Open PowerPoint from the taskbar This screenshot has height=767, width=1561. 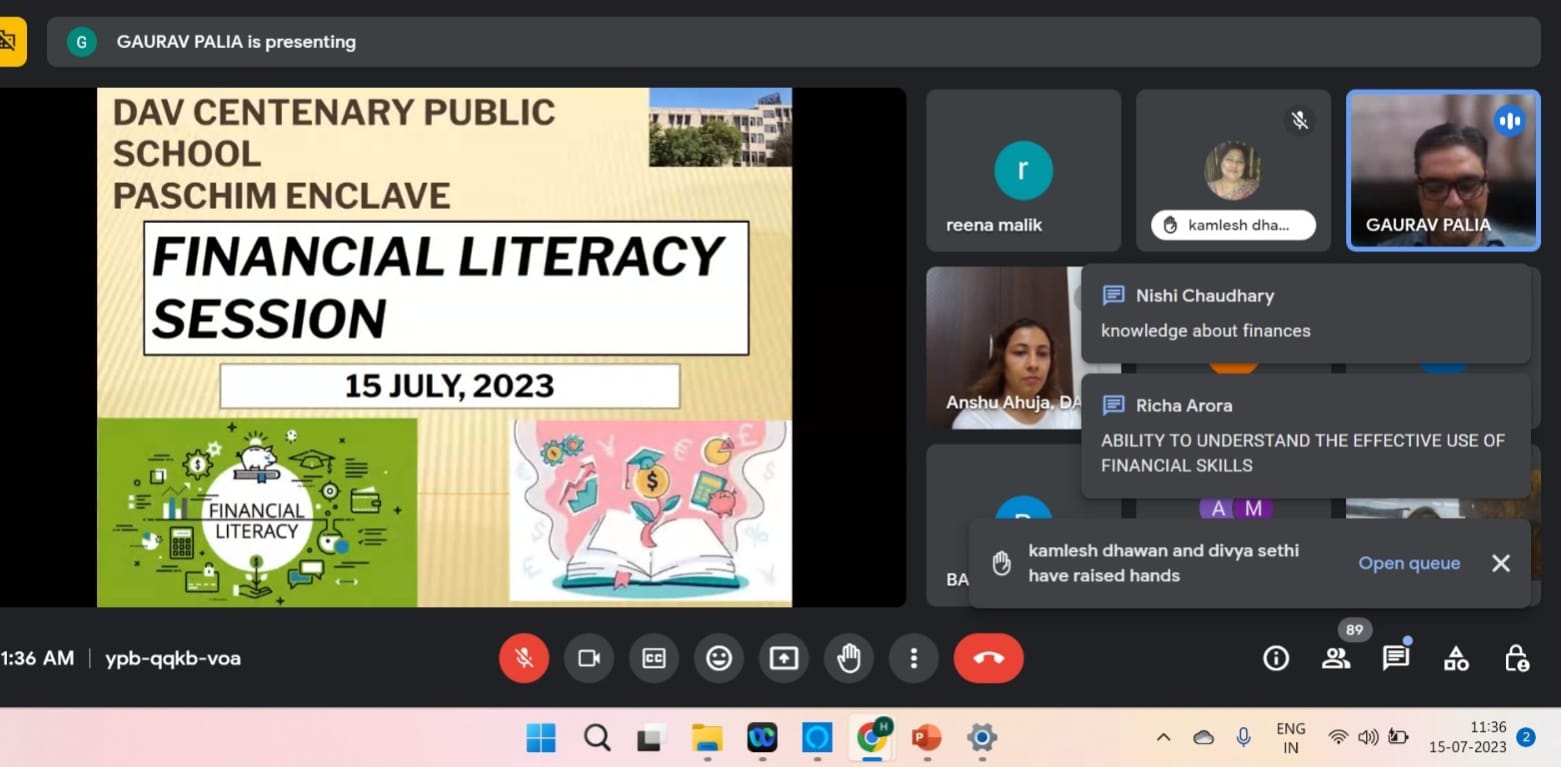coord(927,738)
